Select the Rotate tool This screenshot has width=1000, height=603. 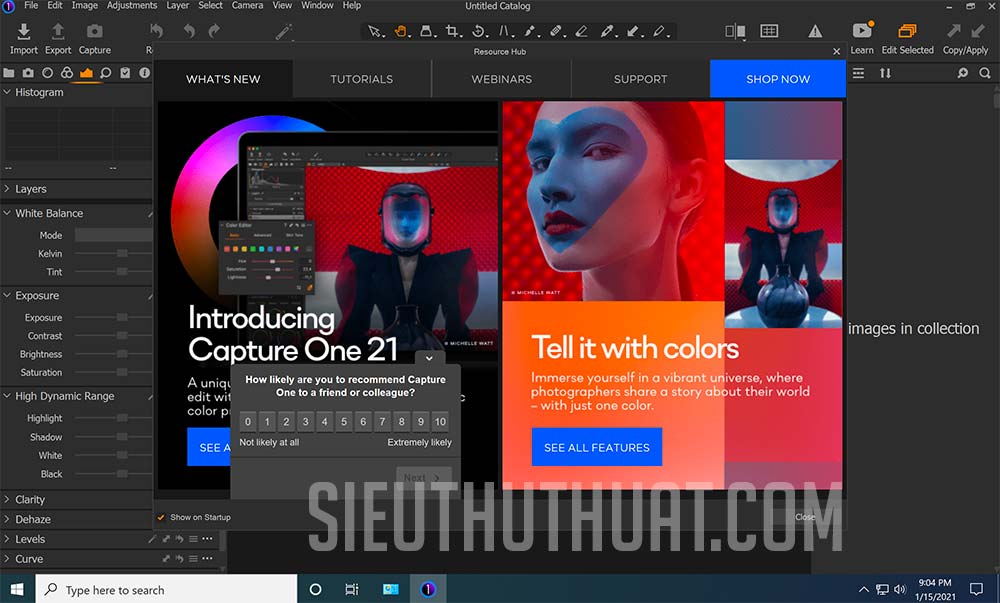click(479, 31)
